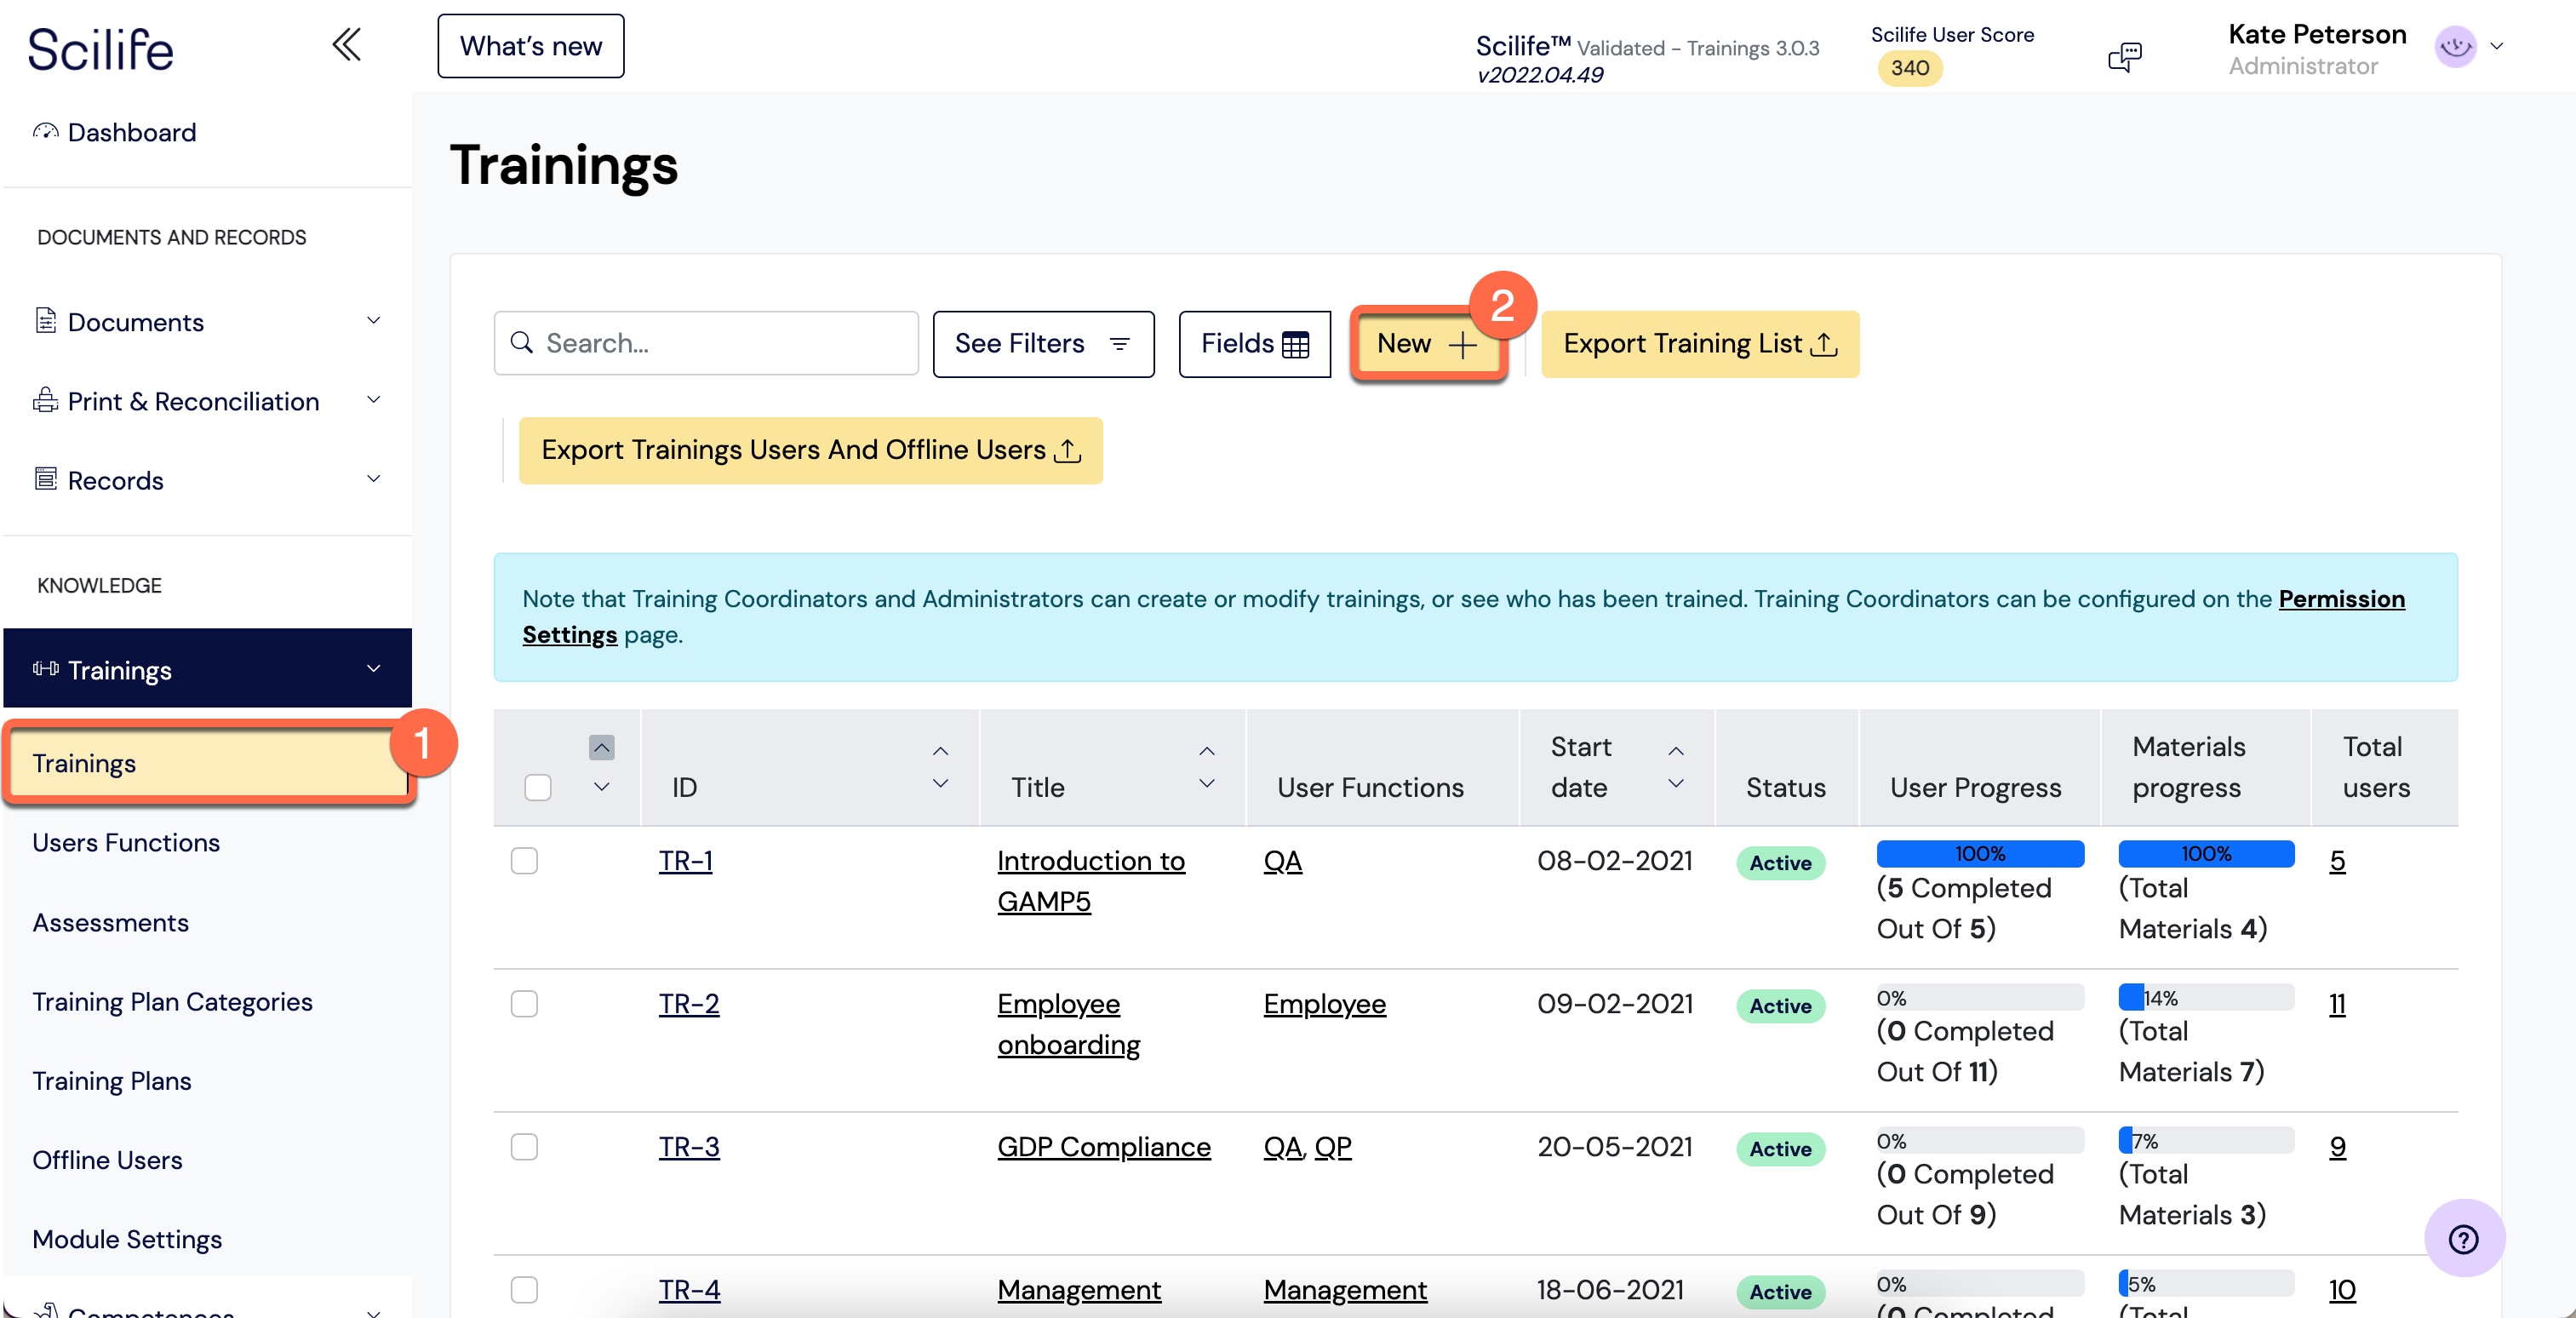Screen dimensions: 2576x1318
Task: Click TR-2 14% materials progress bar
Action: click(x=2206, y=997)
